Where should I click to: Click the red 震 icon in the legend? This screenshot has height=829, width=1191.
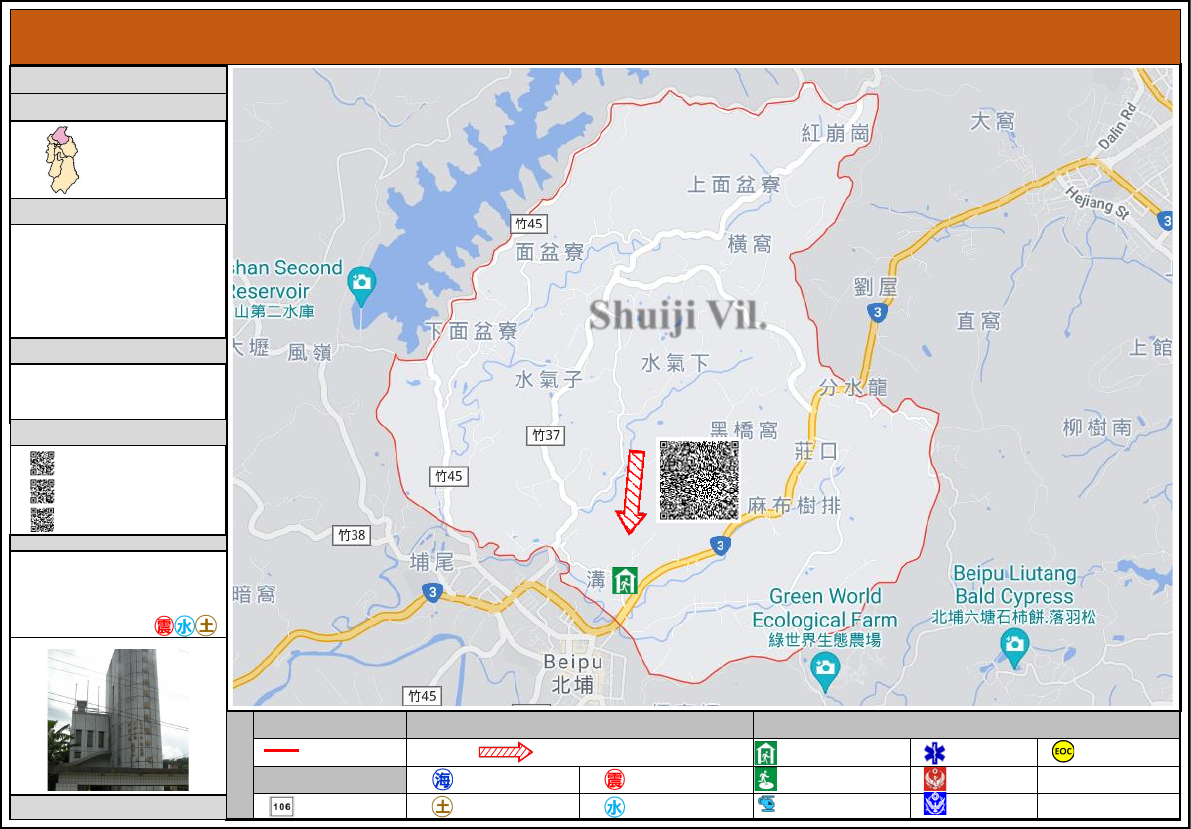tap(614, 780)
